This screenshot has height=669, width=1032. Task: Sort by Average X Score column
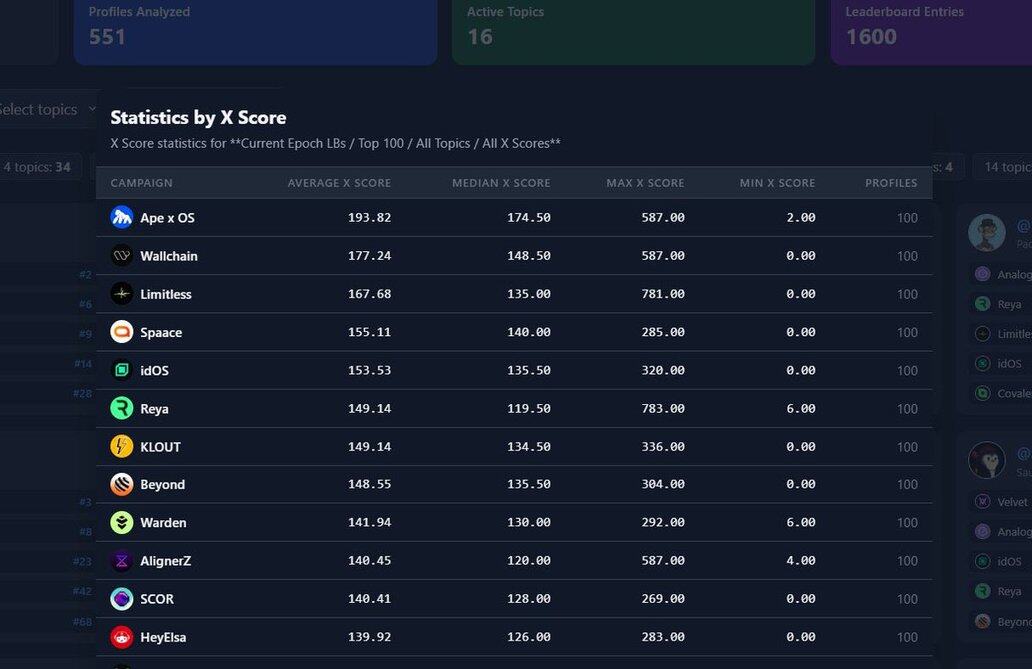tap(339, 183)
